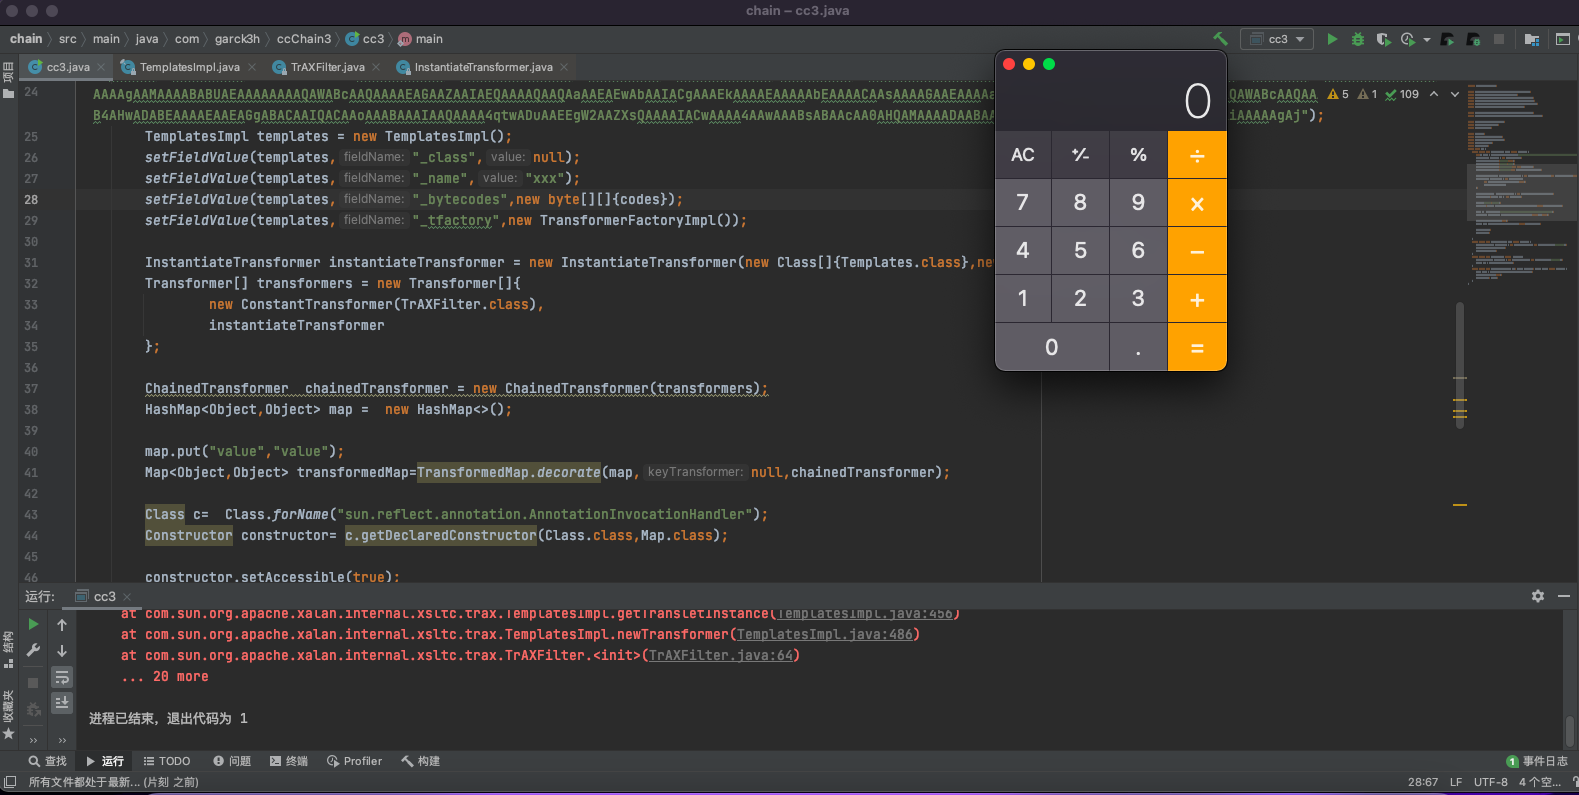
Task: Toggle soft-wrap in the run console
Action: click(x=62, y=678)
